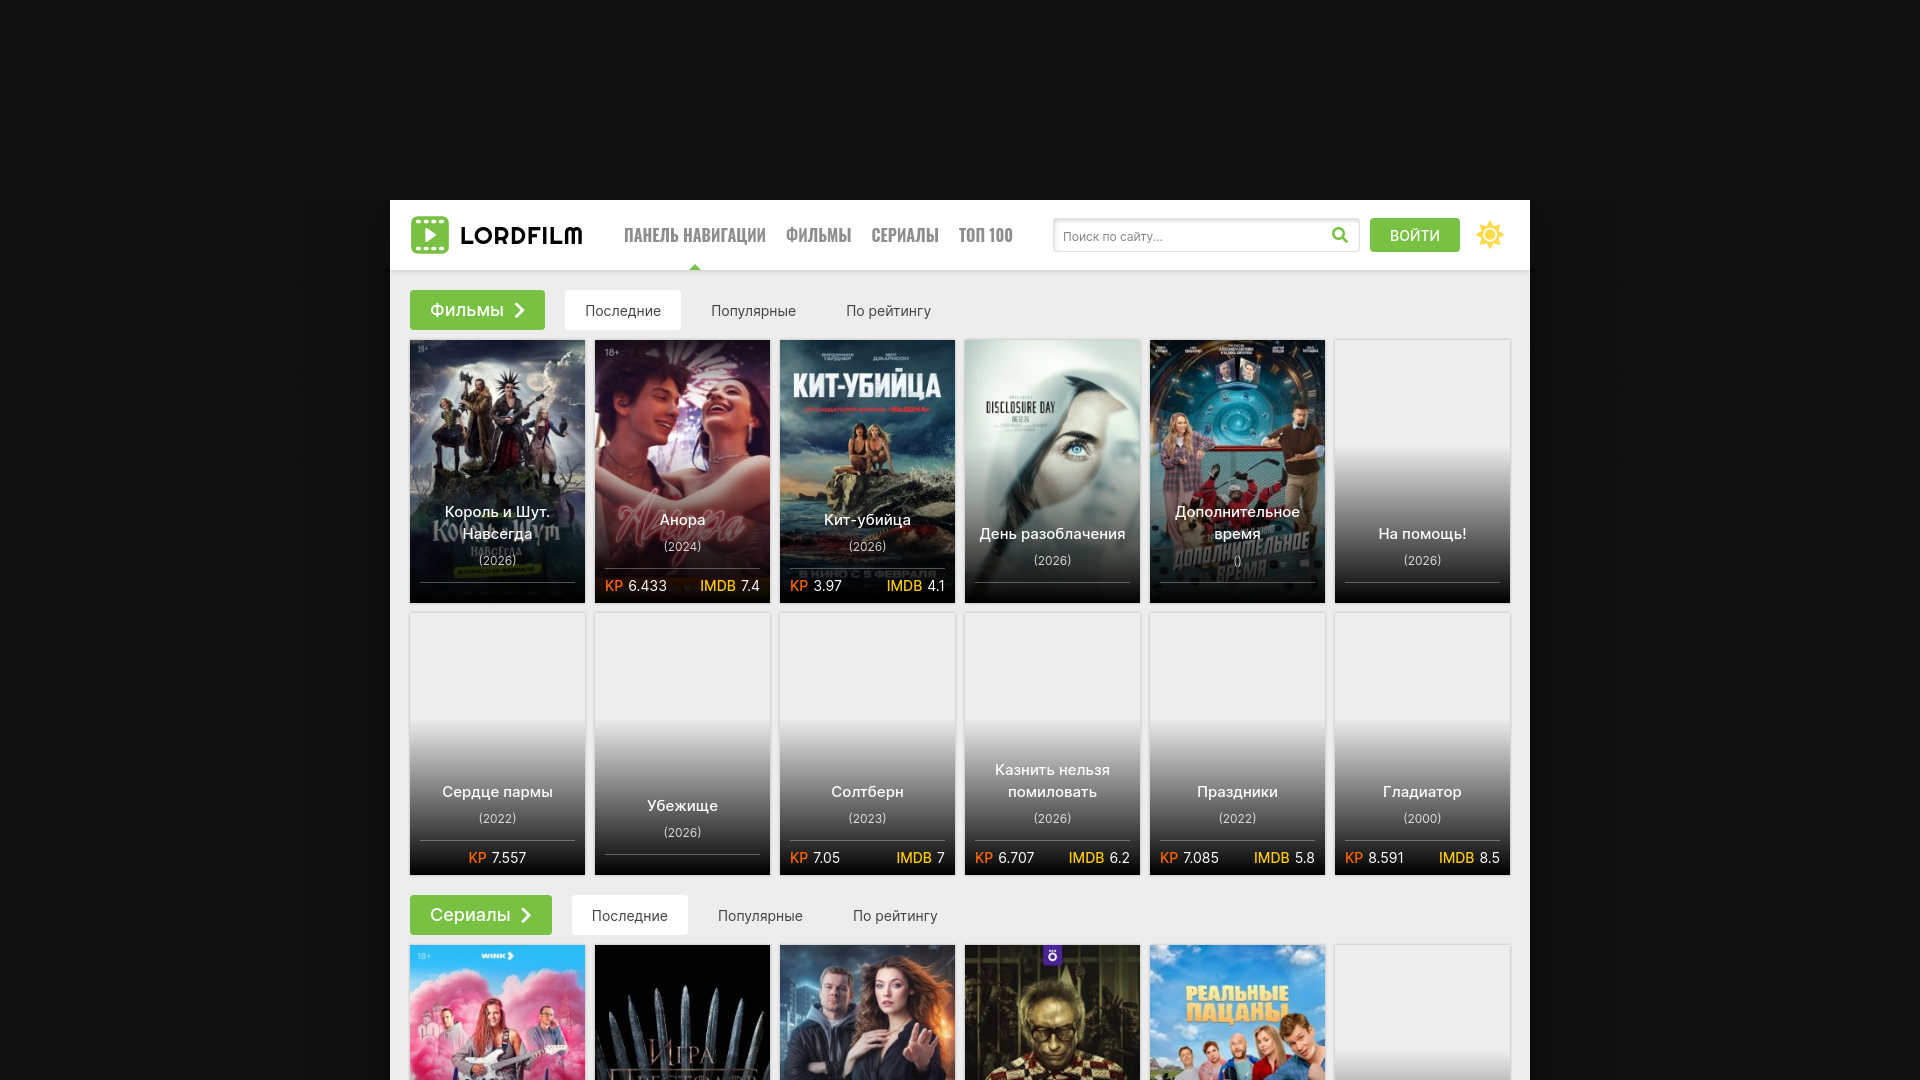Open the Сериалы menu item
The height and width of the screenshot is (1080, 1920).
[905, 235]
